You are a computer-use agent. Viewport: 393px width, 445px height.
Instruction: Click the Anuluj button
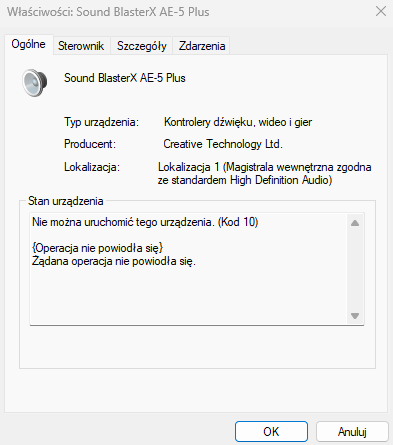pyautogui.click(x=352, y=432)
